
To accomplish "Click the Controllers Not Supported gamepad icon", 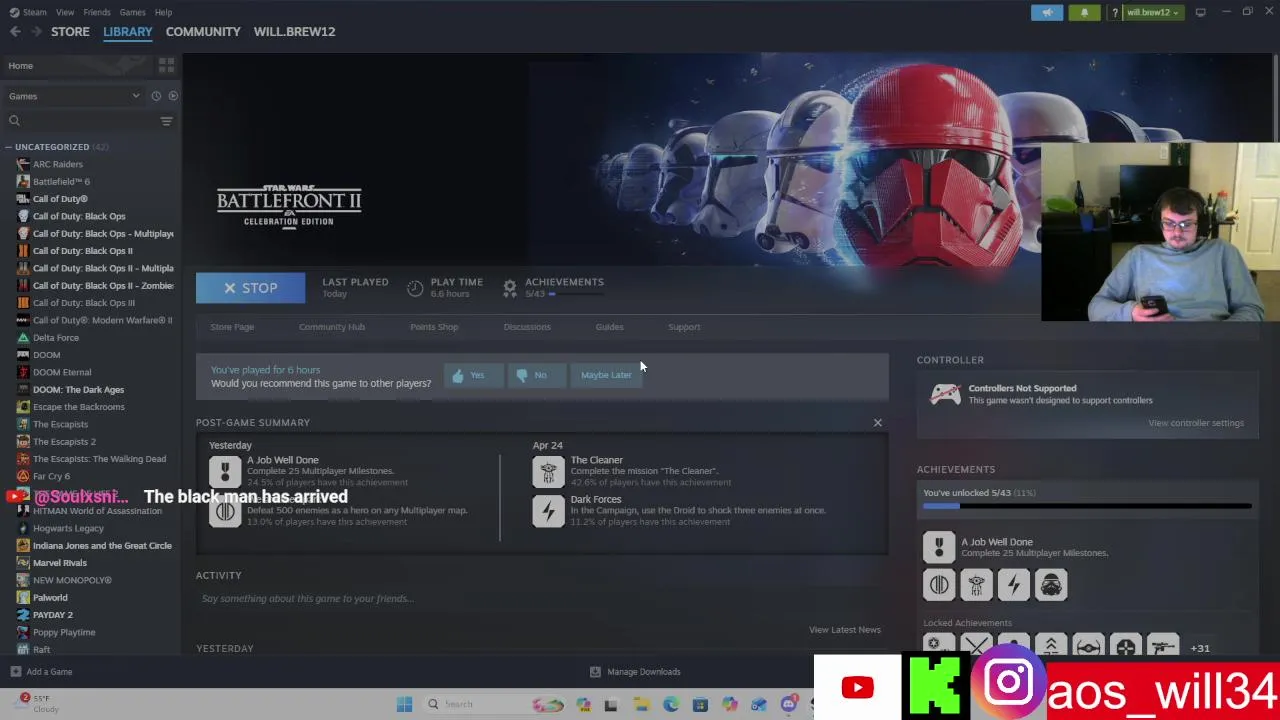I will [x=945, y=395].
